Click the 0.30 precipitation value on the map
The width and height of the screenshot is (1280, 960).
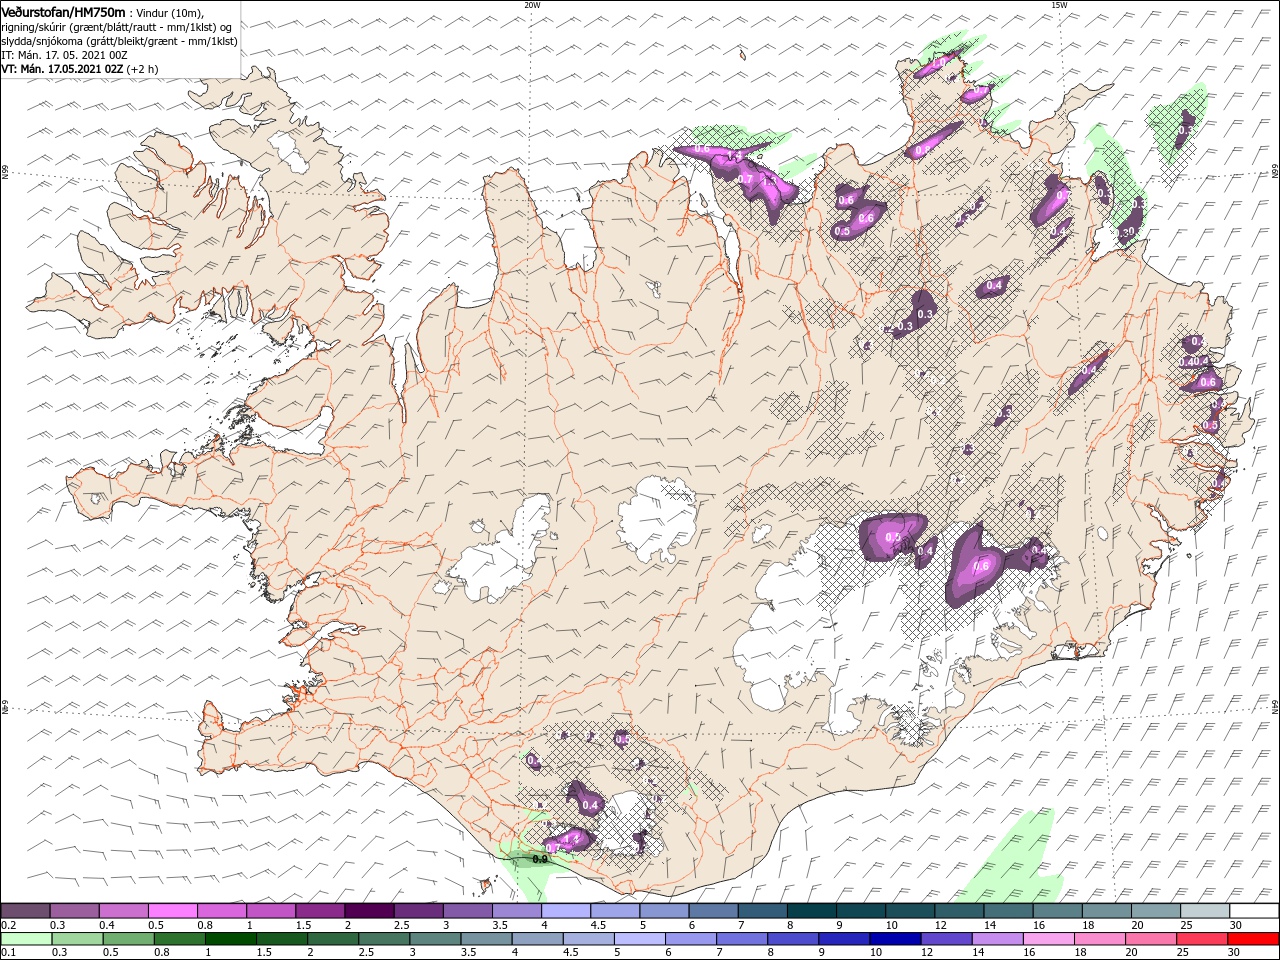(x=1126, y=231)
